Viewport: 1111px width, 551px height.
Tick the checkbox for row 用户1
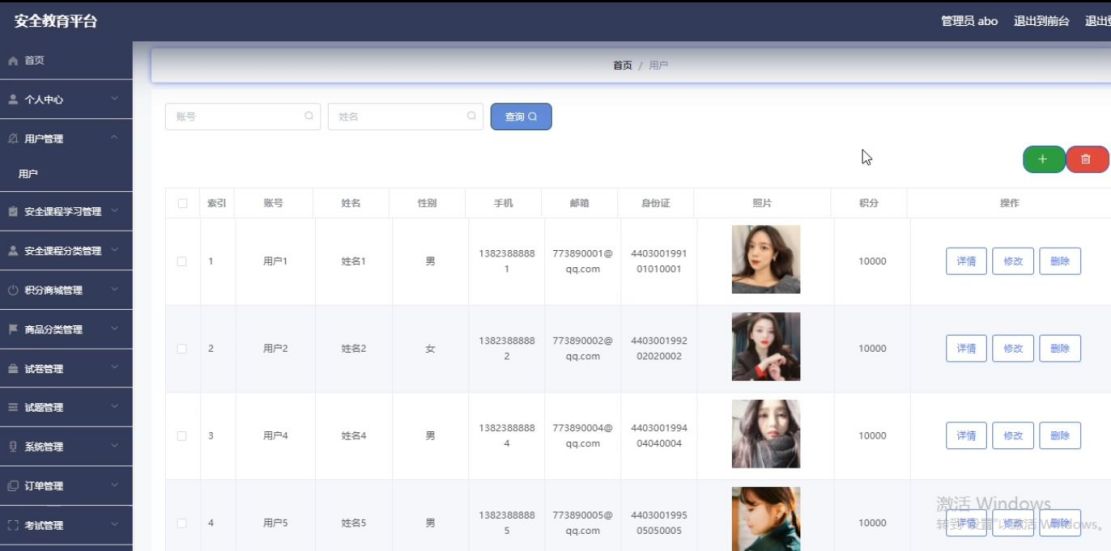(x=182, y=261)
